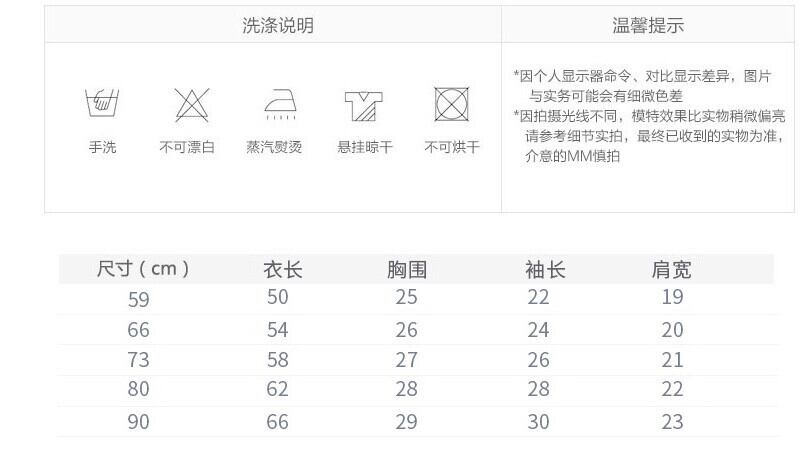The image size is (808, 458).
Task: Click the do-not-tumble-dry (不可烘干) icon
Action: tap(452, 103)
